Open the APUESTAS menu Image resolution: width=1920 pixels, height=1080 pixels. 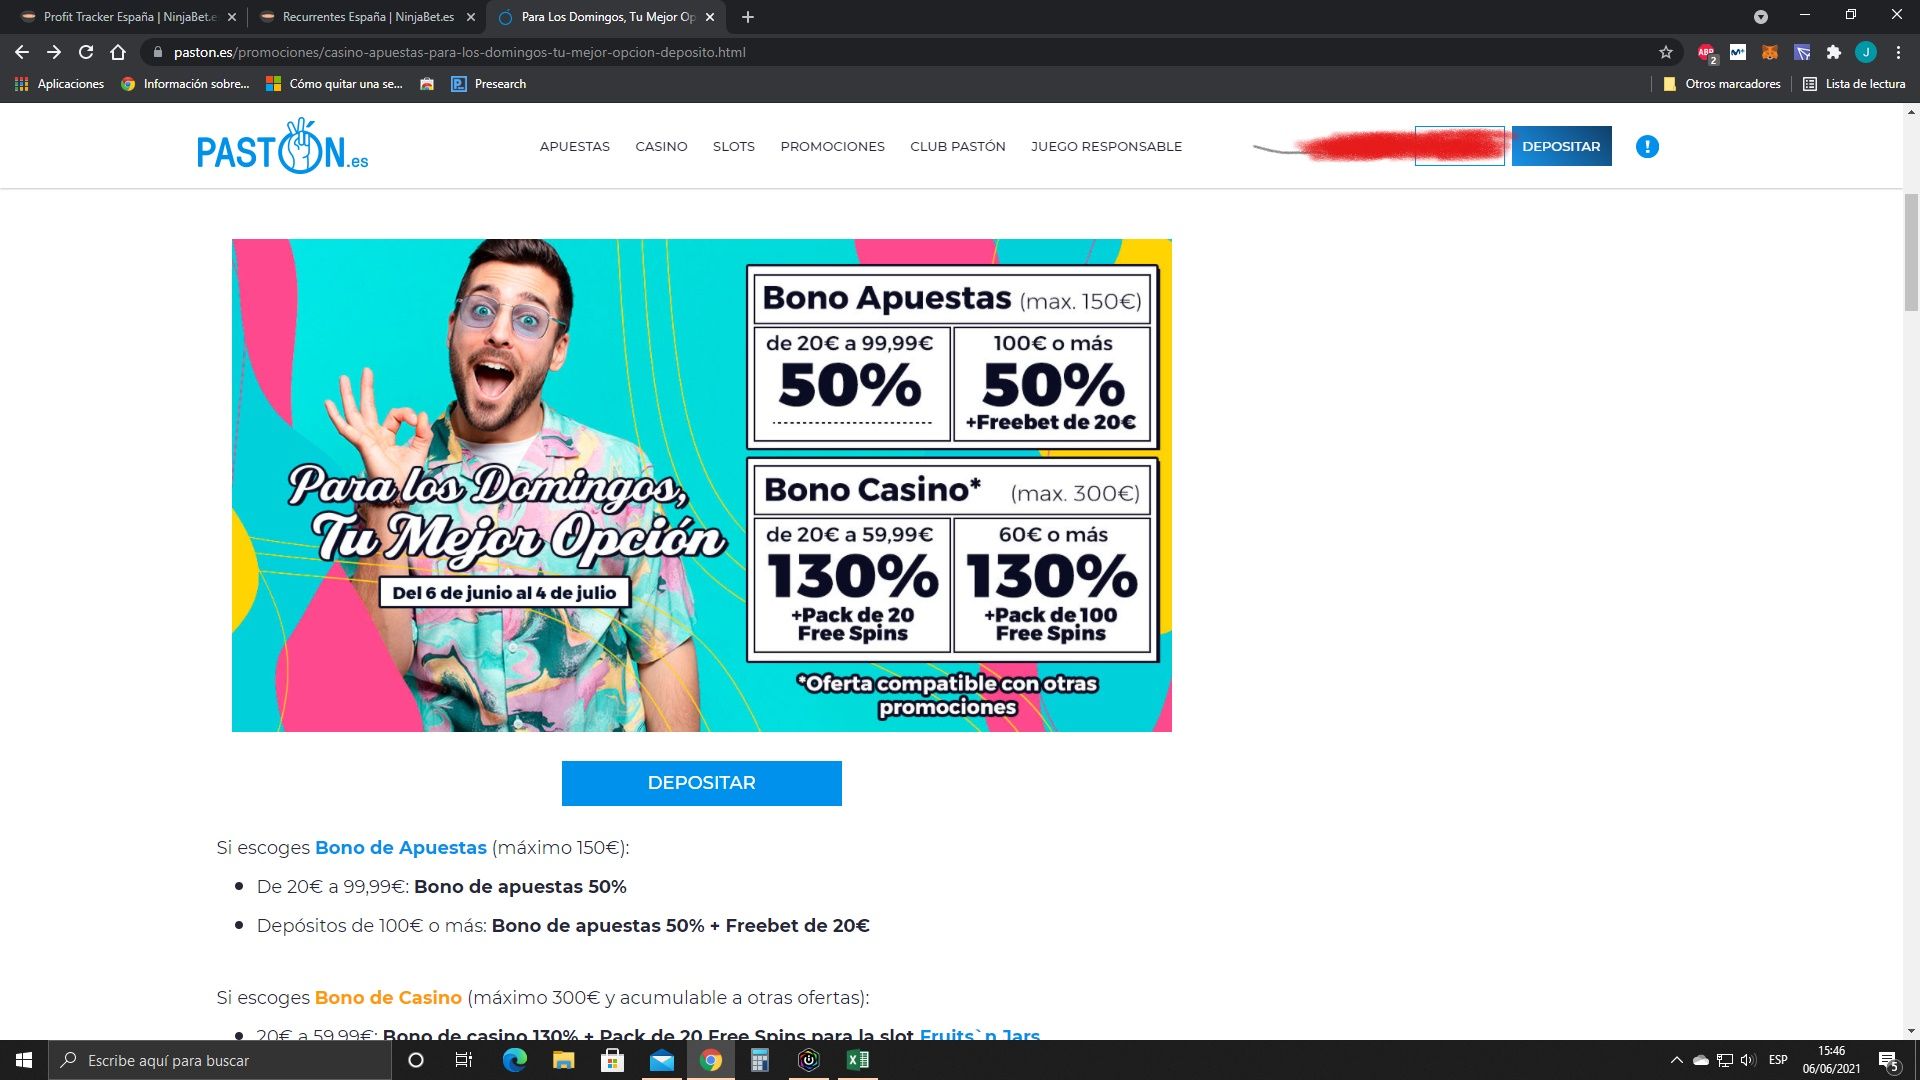click(x=575, y=147)
